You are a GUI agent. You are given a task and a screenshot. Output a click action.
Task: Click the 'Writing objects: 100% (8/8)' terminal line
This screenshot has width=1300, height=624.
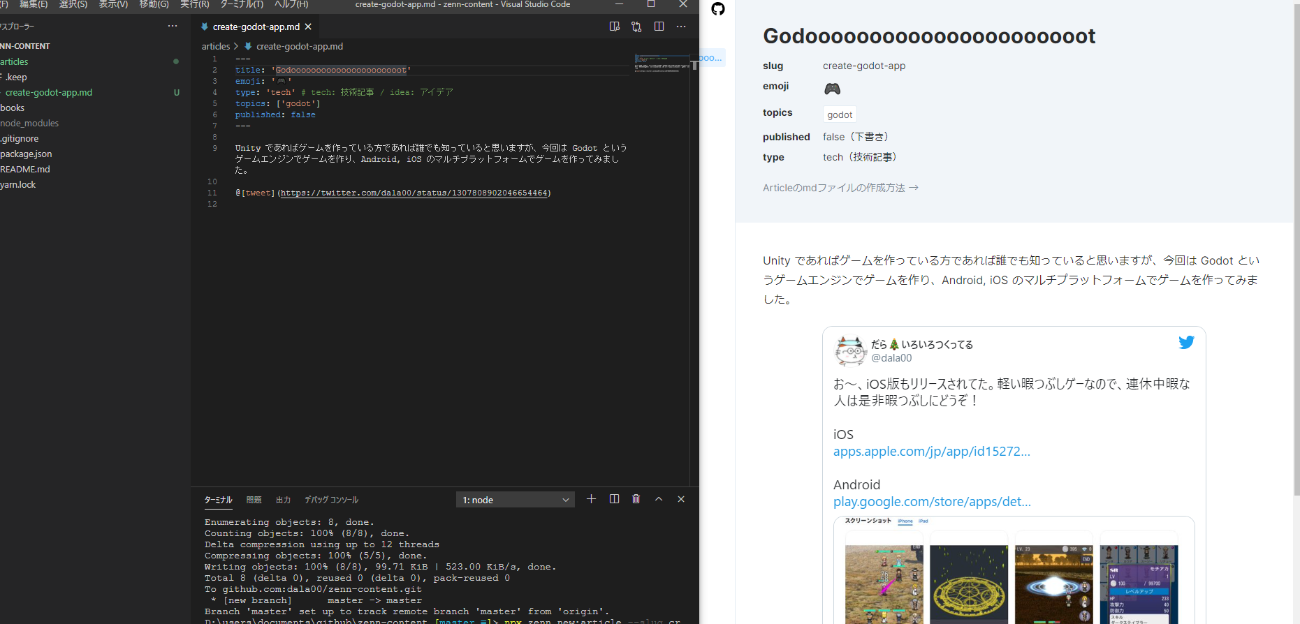tap(380, 567)
